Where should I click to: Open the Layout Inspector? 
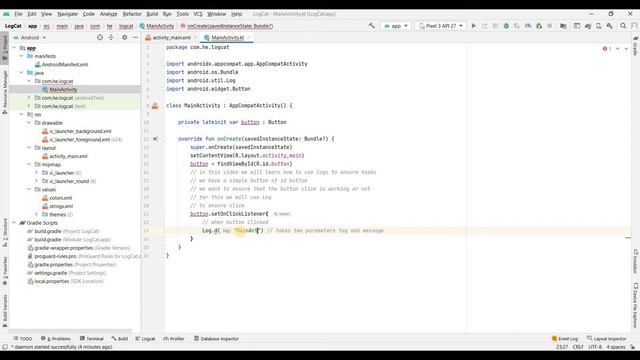click(607, 339)
